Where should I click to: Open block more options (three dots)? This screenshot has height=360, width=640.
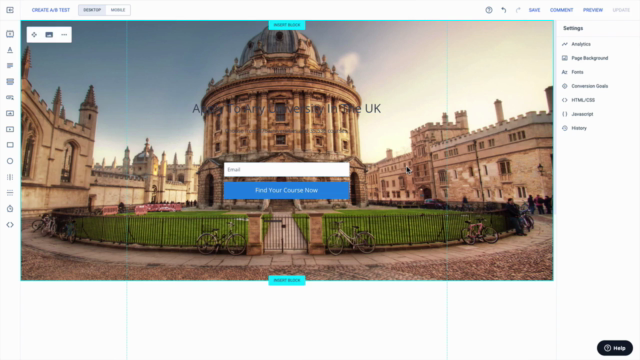coord(64,35)
